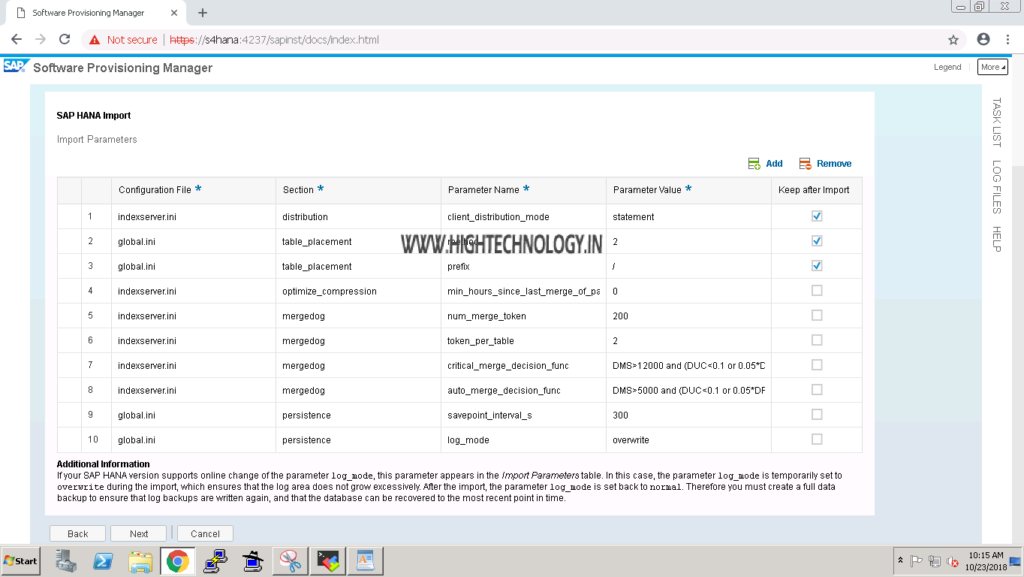The image size is (1024, 577).
Task: Open the Legend link
Action: (x=947, y=67)
